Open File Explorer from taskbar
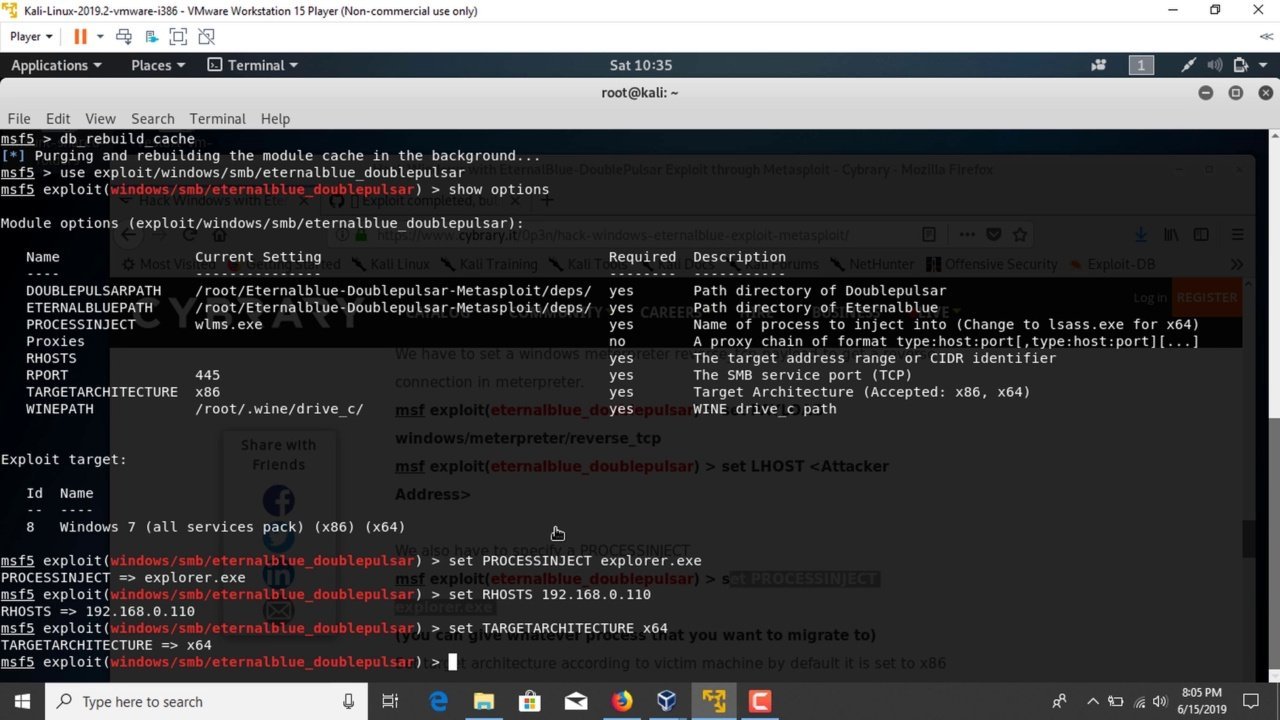The height and width of the screenshot is (720, 1280). tap(484, 701)
